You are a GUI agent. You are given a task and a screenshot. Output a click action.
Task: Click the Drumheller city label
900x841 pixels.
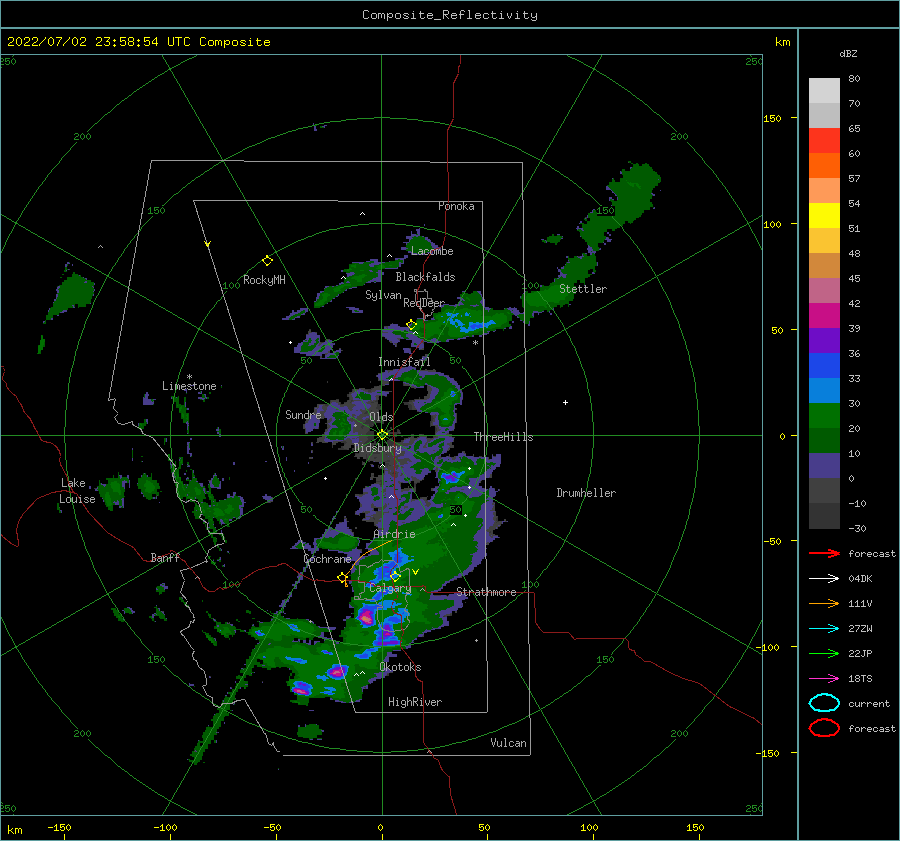(586, 493)
